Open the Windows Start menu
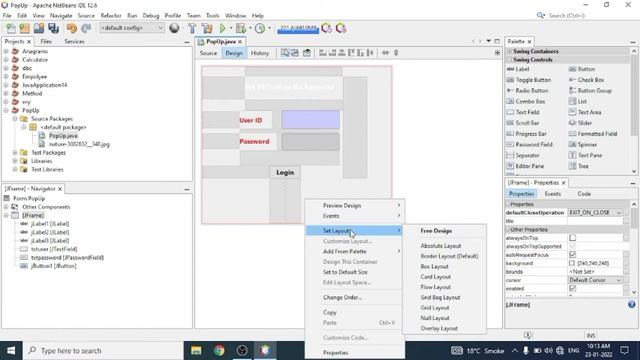 (x=11, y=351)
